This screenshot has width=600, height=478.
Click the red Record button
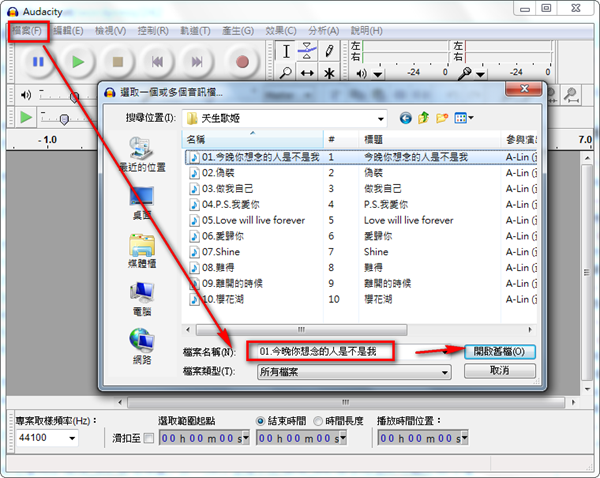pos(242,62)
